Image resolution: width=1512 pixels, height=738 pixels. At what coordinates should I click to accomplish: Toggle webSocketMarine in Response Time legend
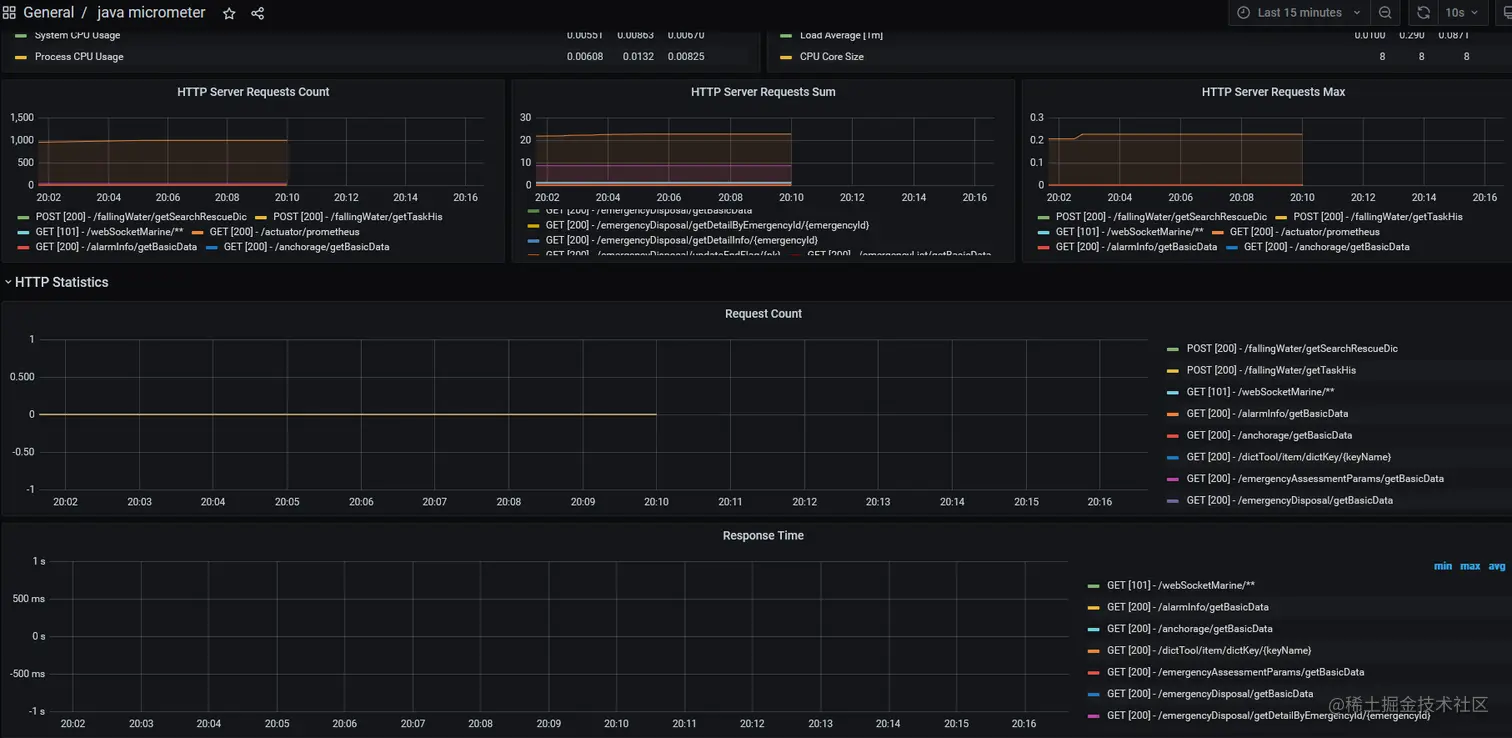pyautogui.click(x=1180, y=586)
